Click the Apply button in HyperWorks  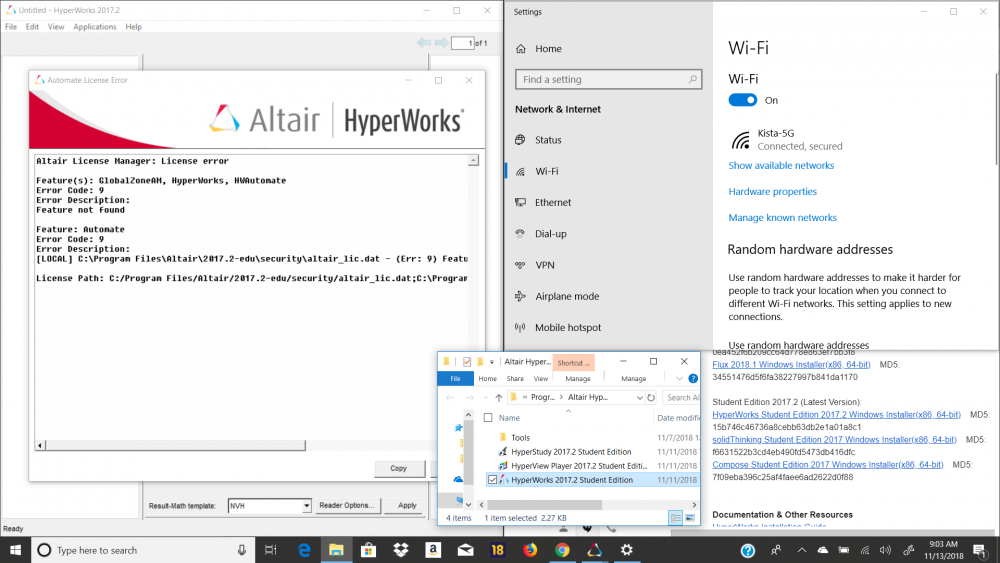pos(407,506)
